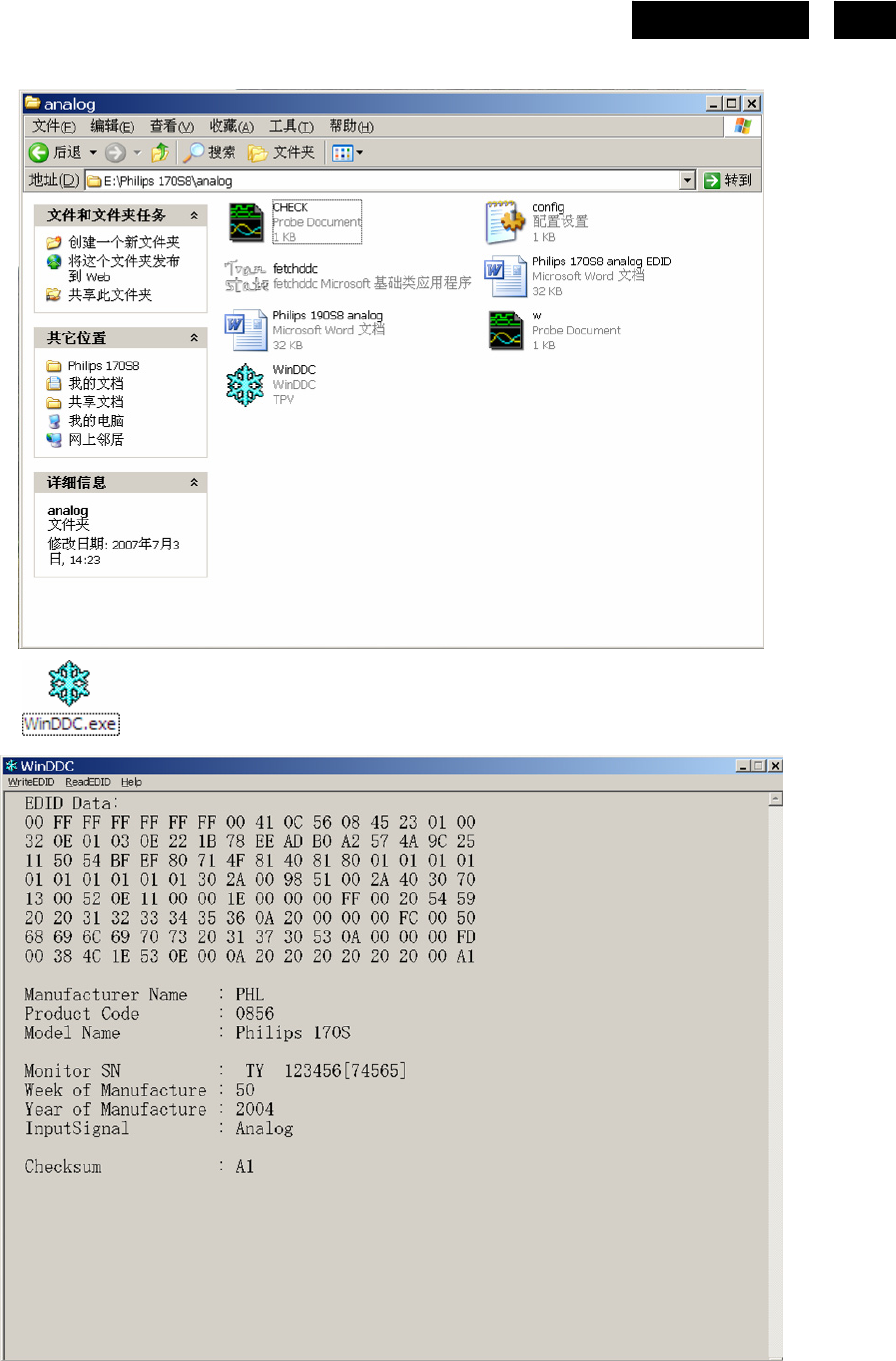Open the Help menu in WinDDC
896x1361 pixels.
click(132, 782)
